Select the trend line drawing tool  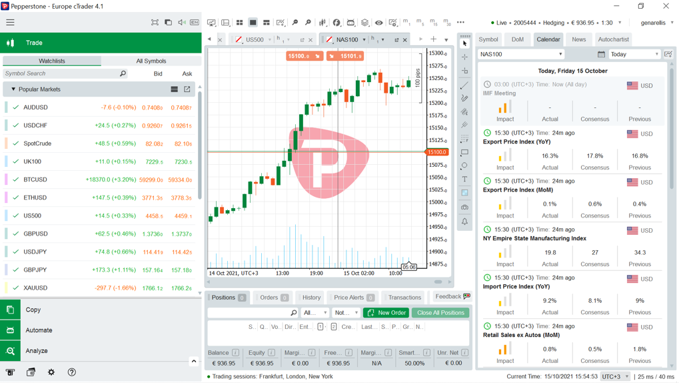click(464, 85)
